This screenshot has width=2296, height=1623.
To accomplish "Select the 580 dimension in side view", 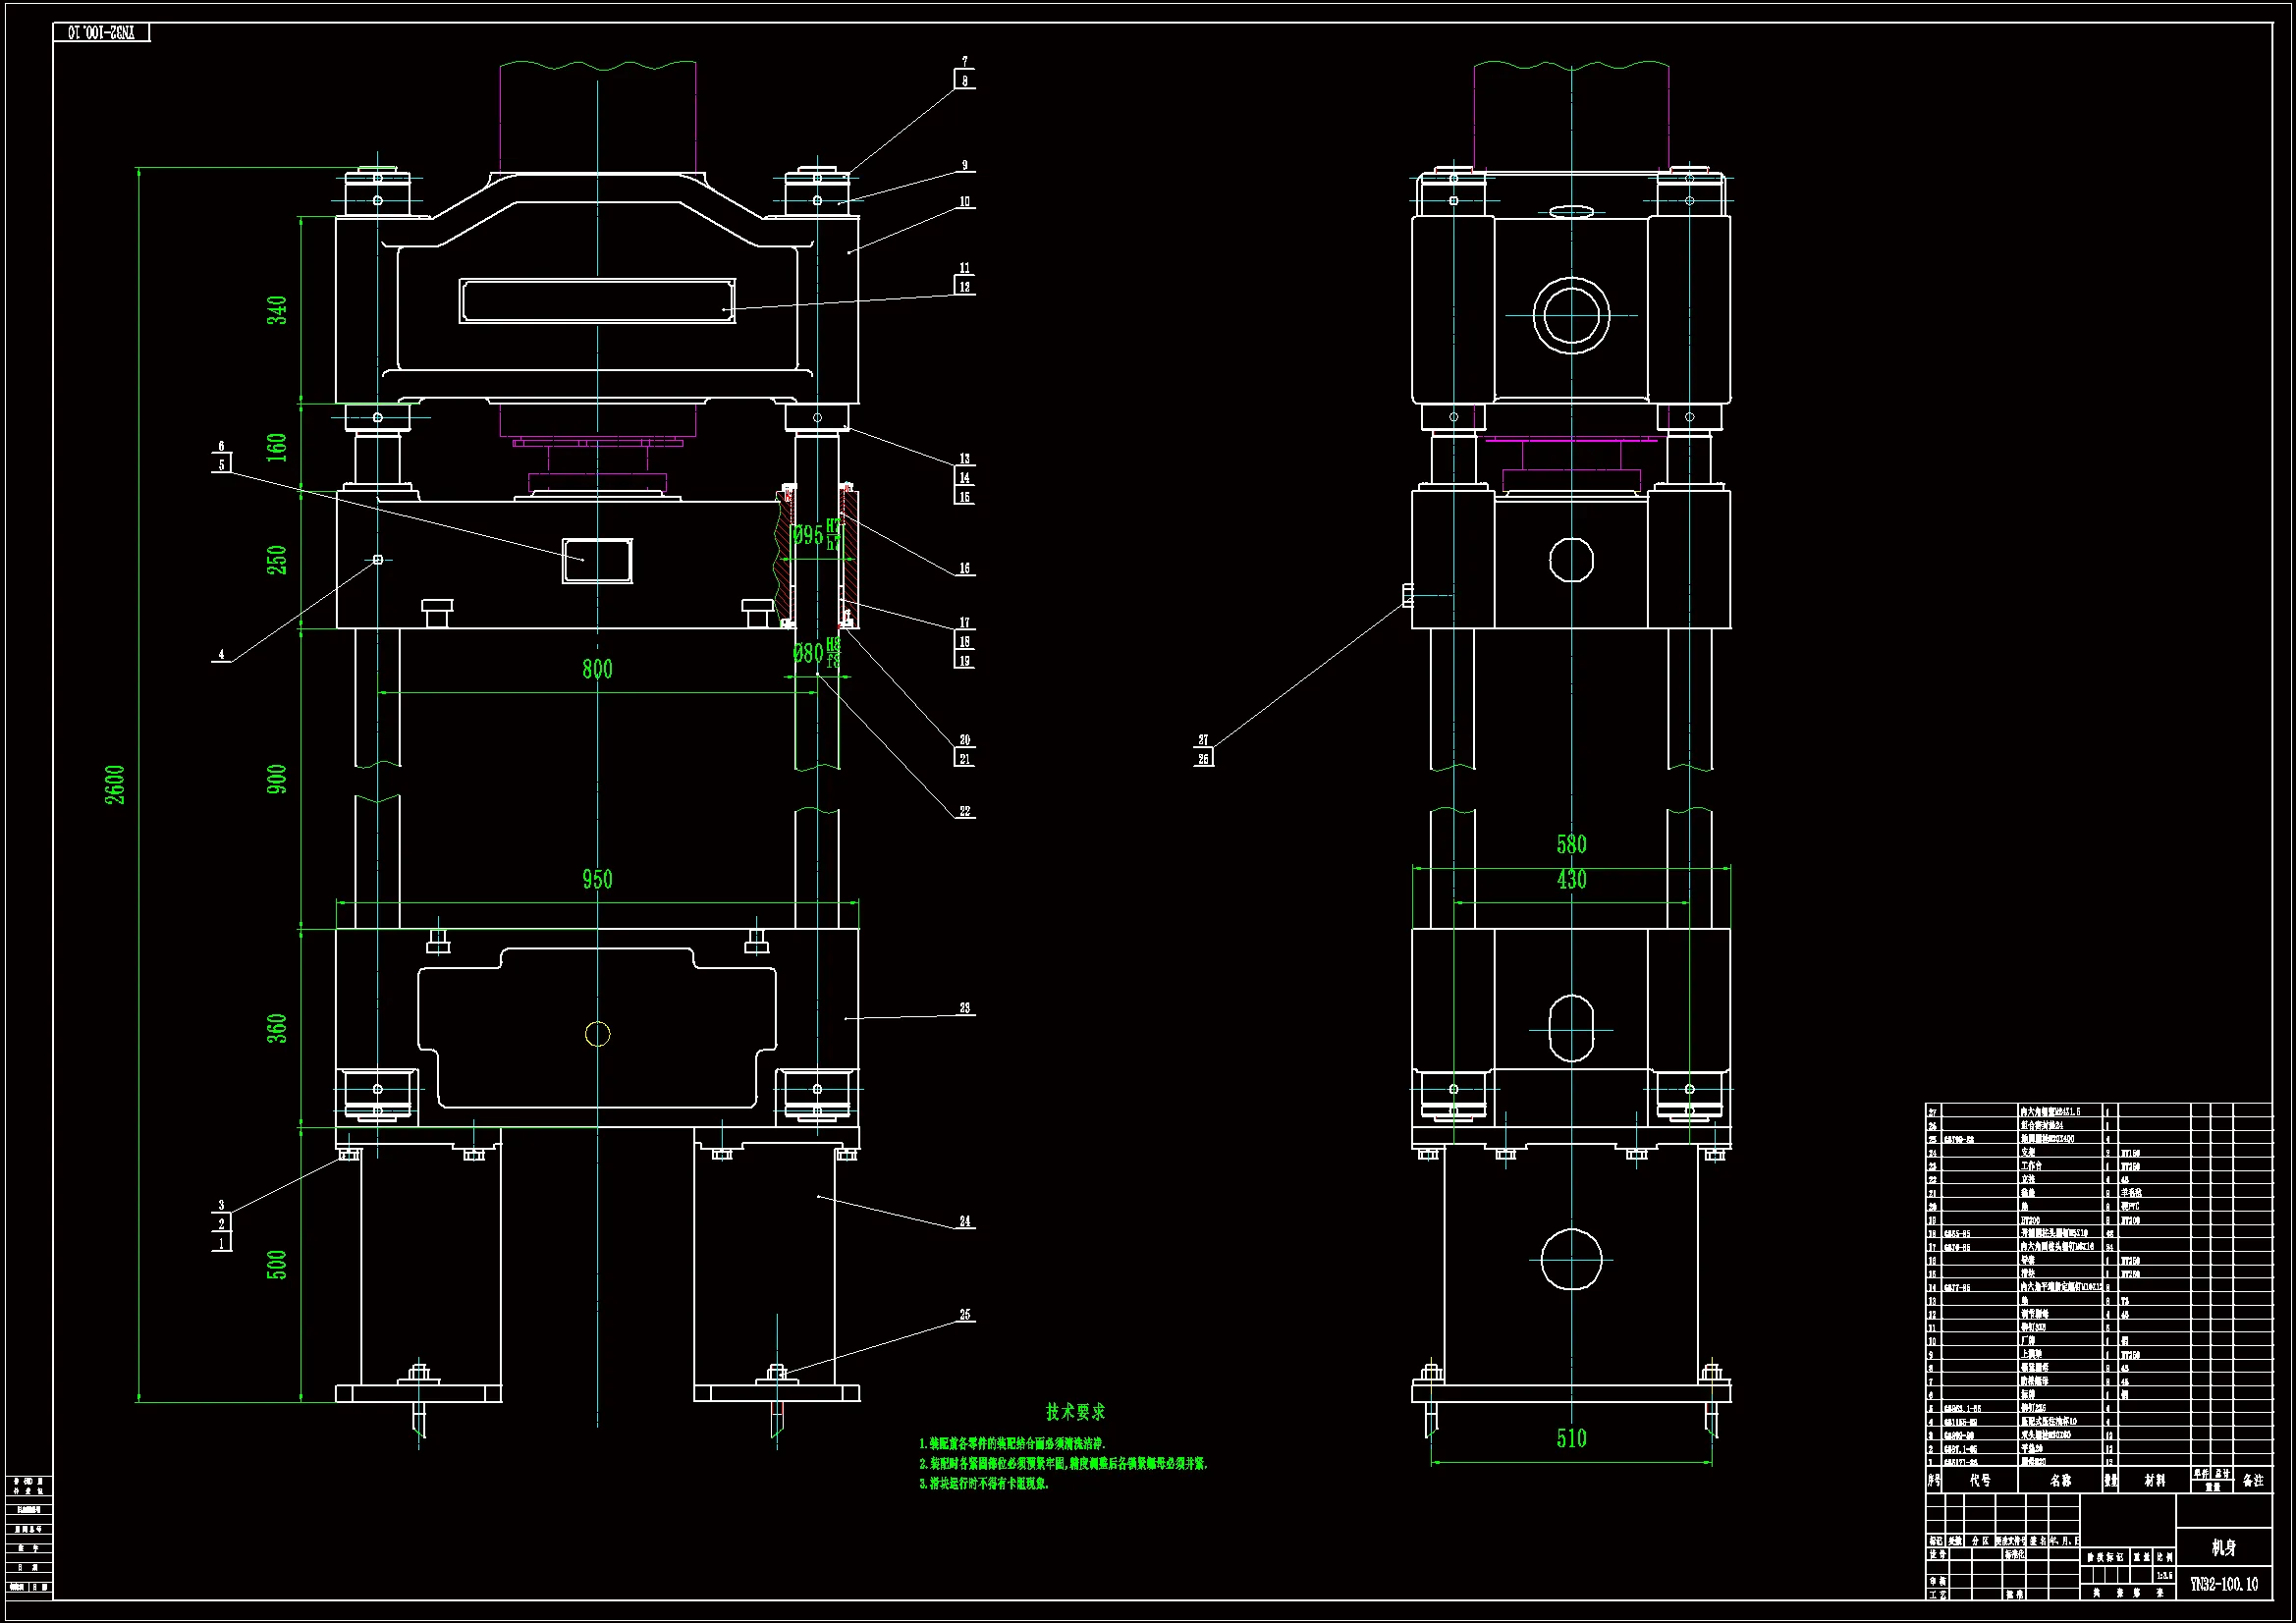I will coord(1571,844).
